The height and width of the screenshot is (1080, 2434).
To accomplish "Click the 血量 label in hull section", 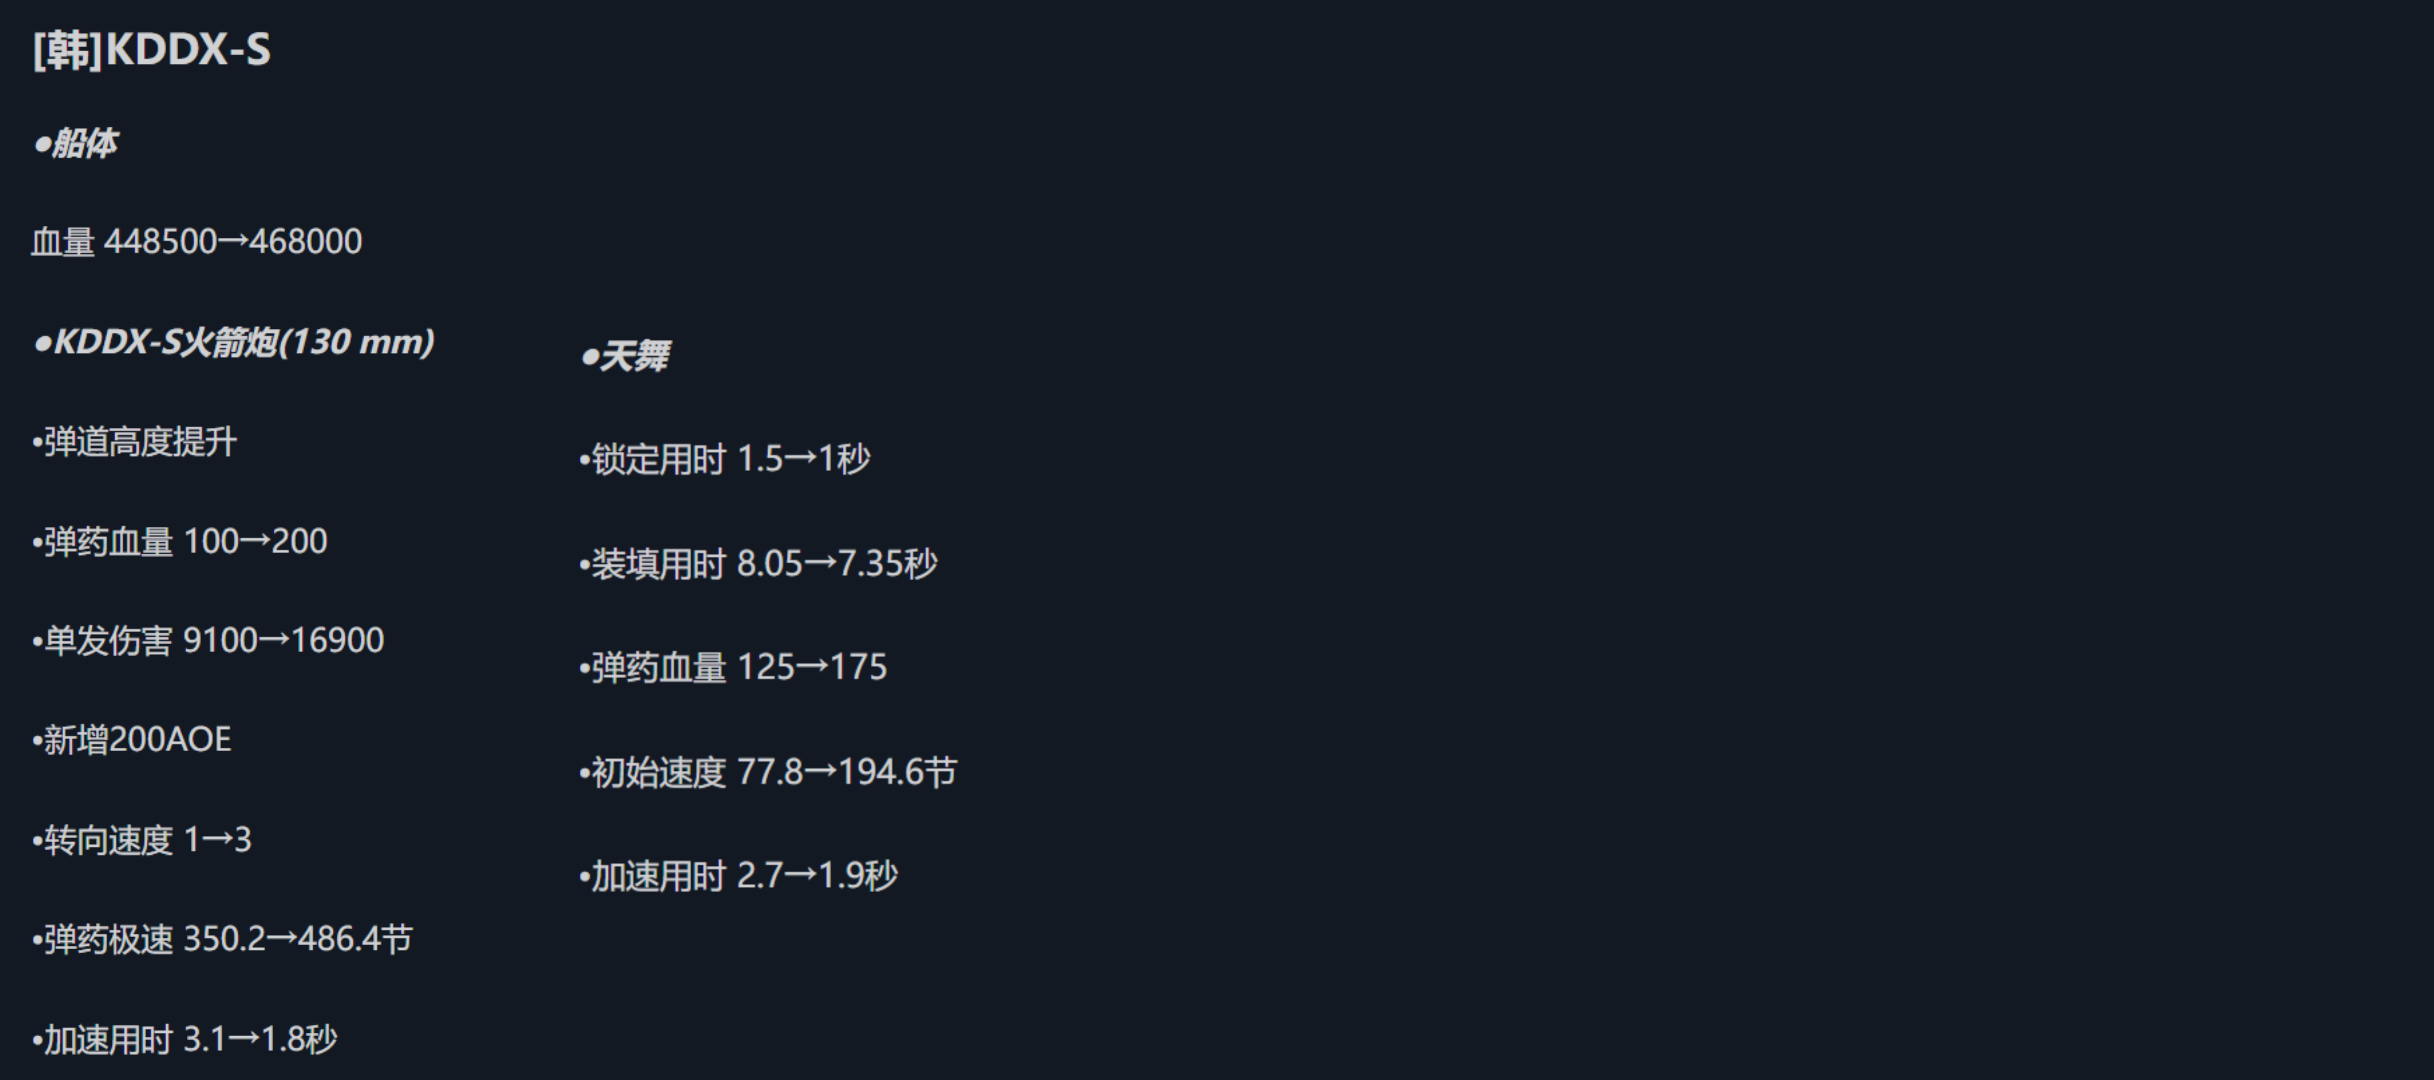I will (x=62, y=242).
